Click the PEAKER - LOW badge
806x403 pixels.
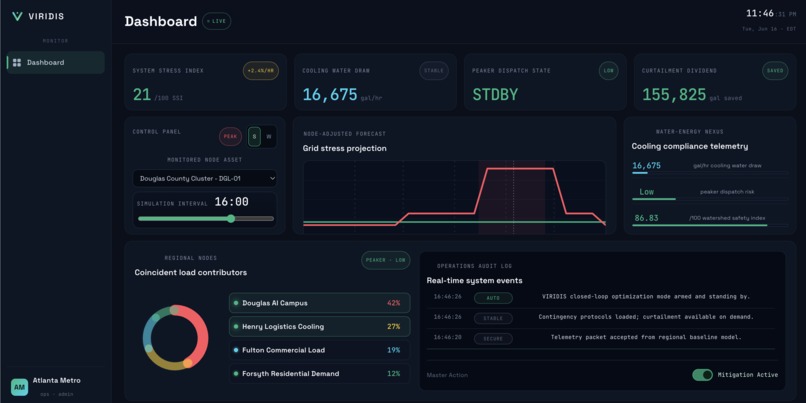386,260
